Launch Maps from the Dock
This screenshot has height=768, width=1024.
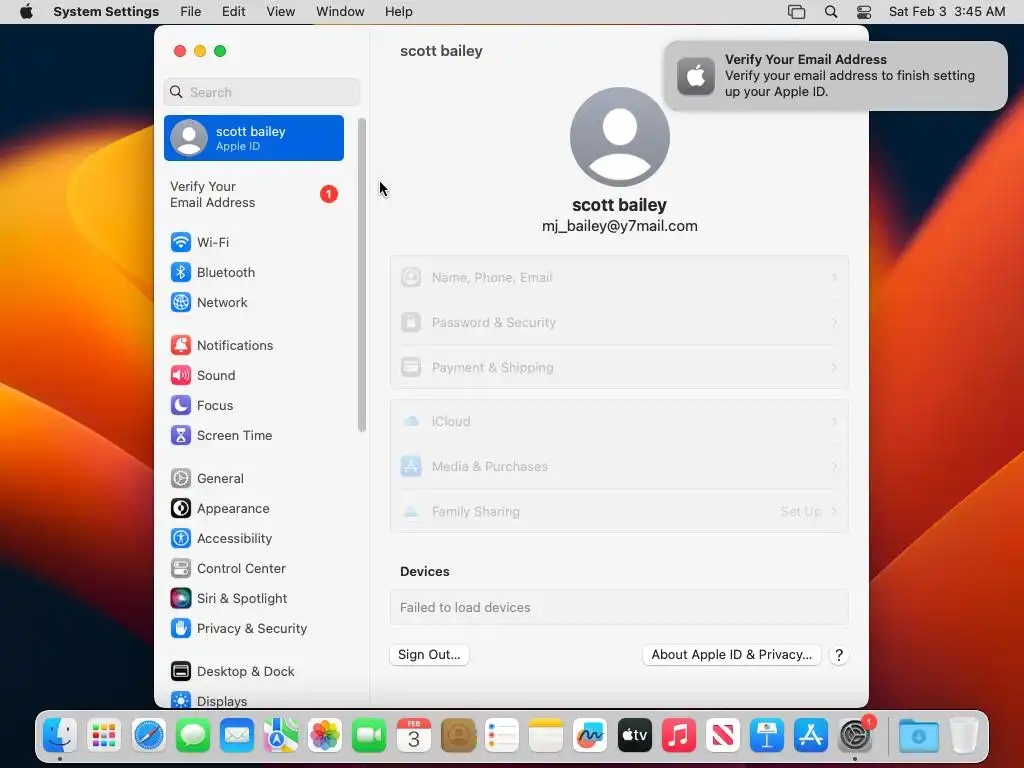pos(281,735)
